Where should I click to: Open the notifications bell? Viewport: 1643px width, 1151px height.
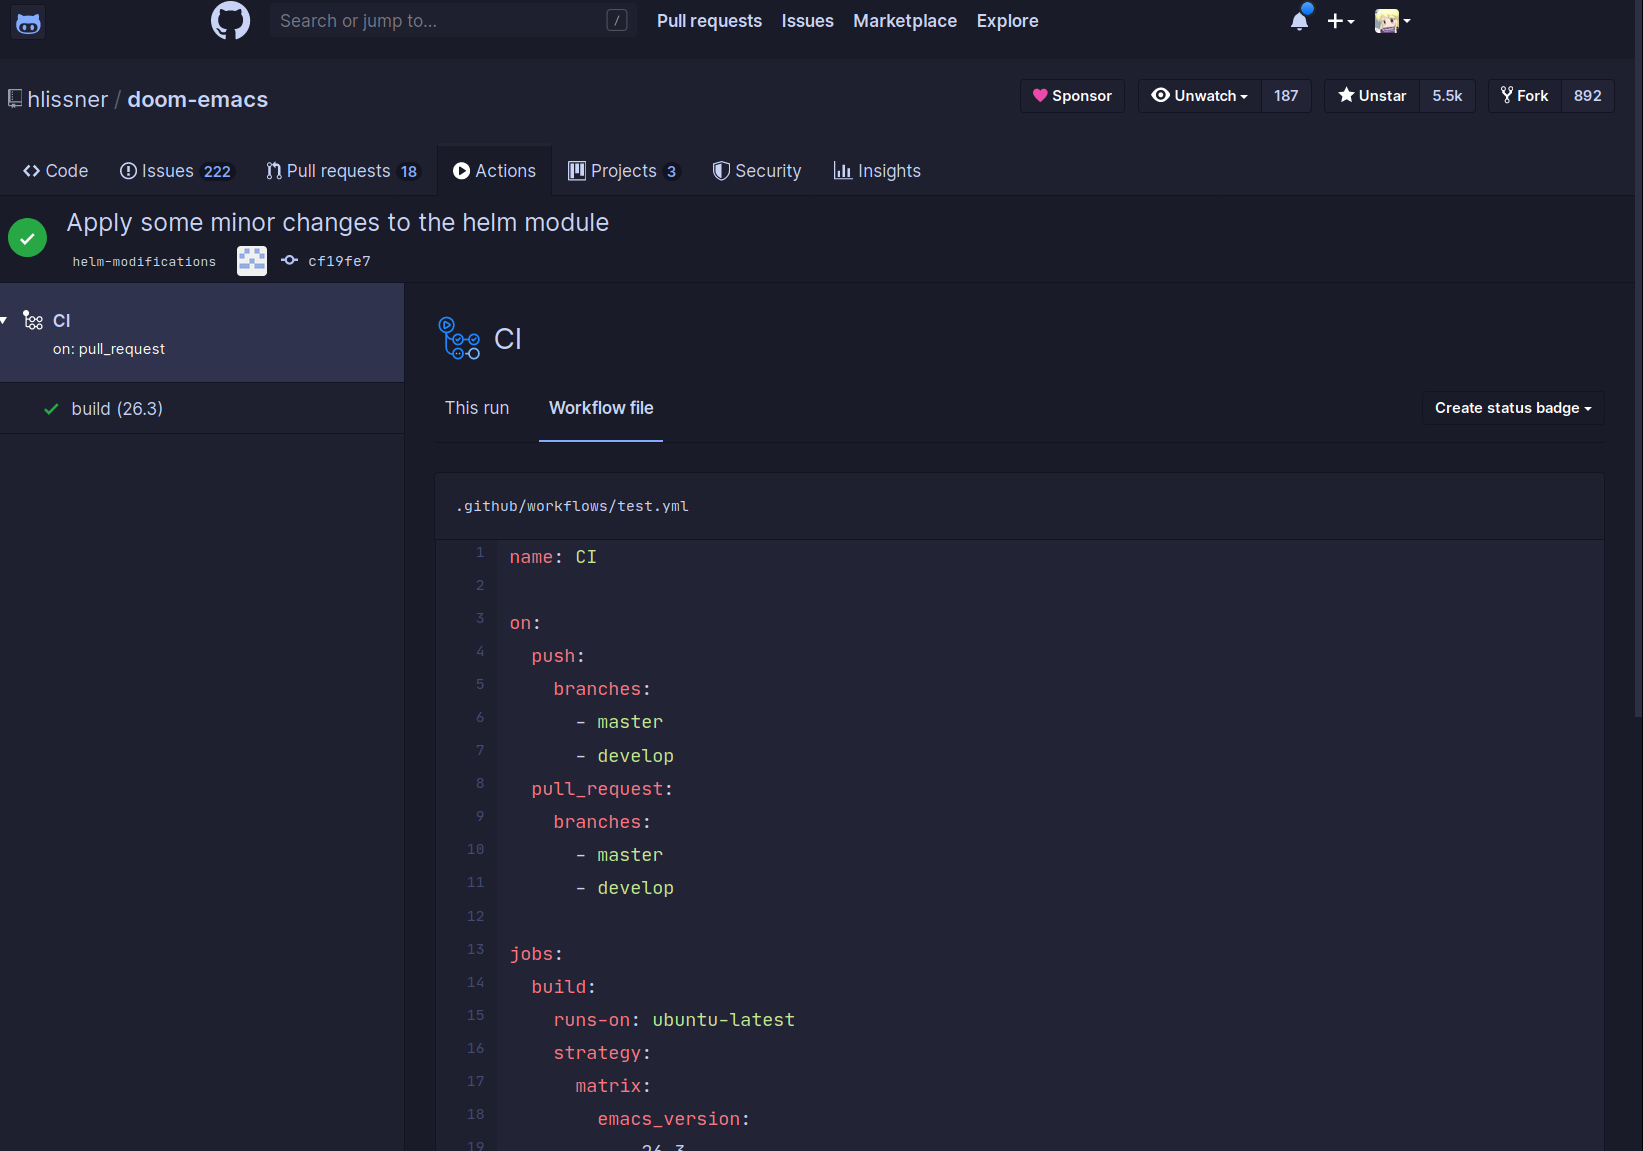point(1298,20)
